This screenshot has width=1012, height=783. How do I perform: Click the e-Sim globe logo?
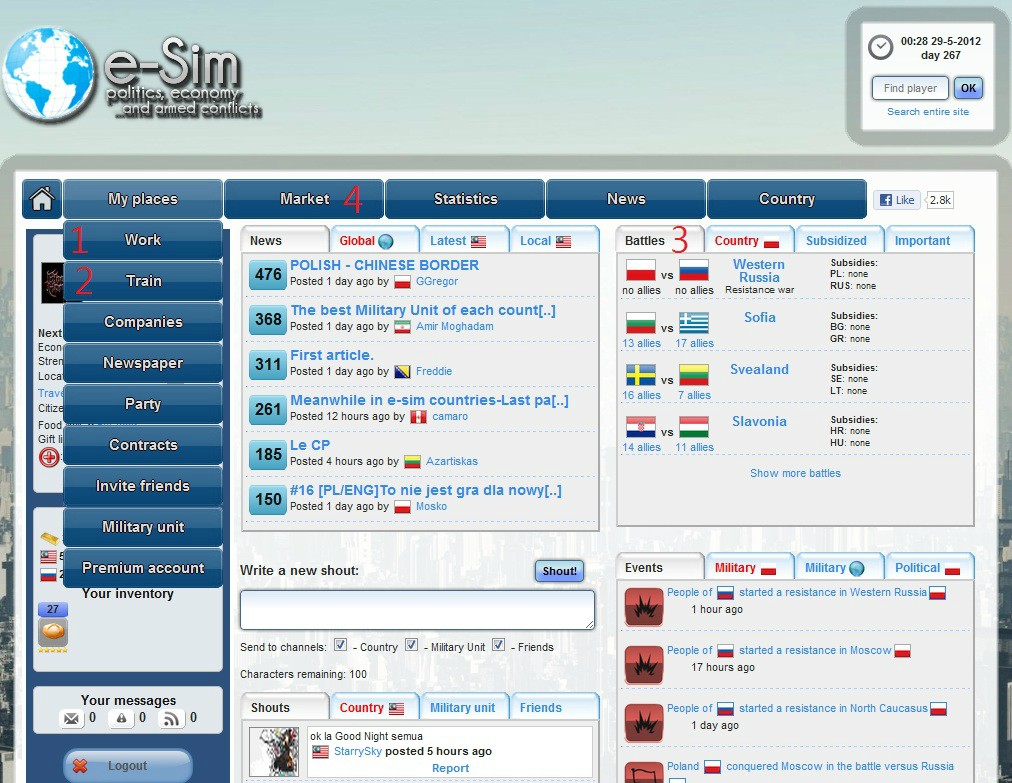click(x=47, y=75)
